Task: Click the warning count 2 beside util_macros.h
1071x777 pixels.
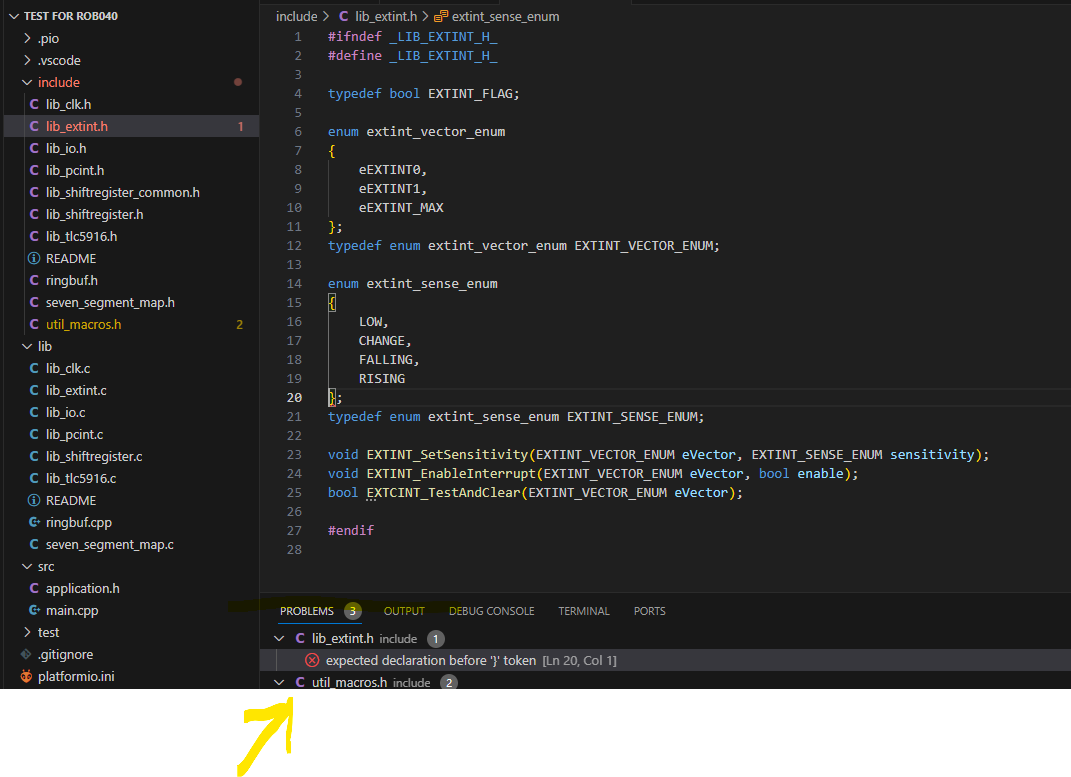Action: click(449, 682)
